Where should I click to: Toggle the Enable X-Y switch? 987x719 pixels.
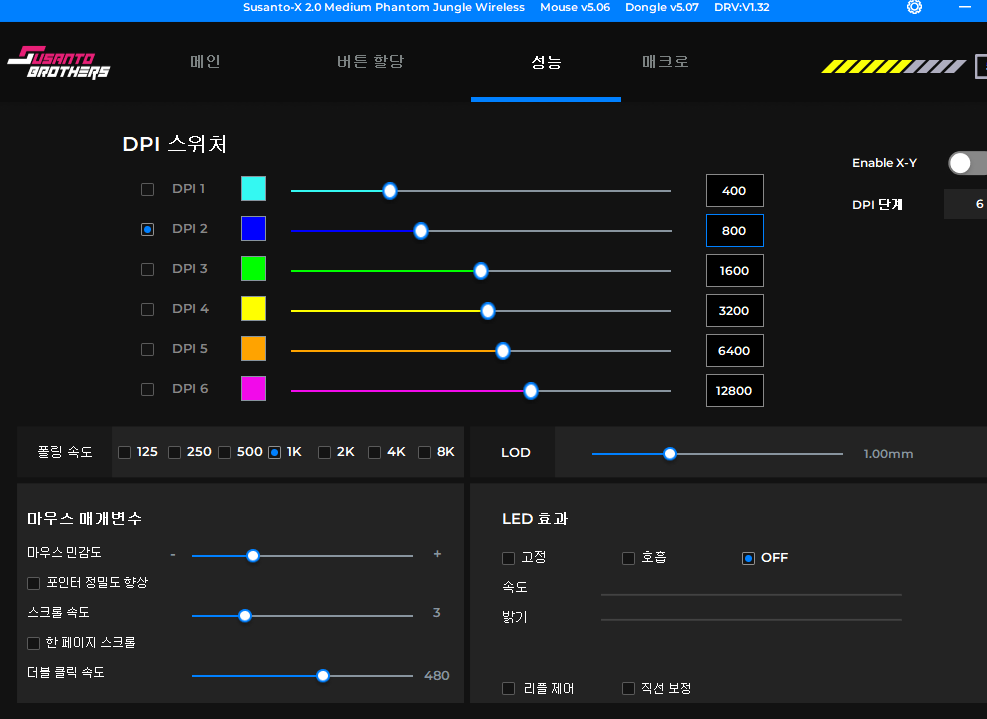pos(967,163)
